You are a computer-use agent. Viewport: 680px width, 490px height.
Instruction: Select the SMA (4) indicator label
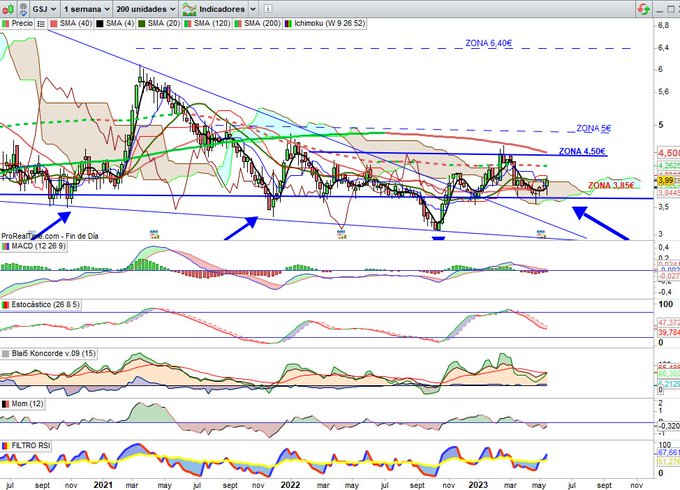tap(115, 23)
